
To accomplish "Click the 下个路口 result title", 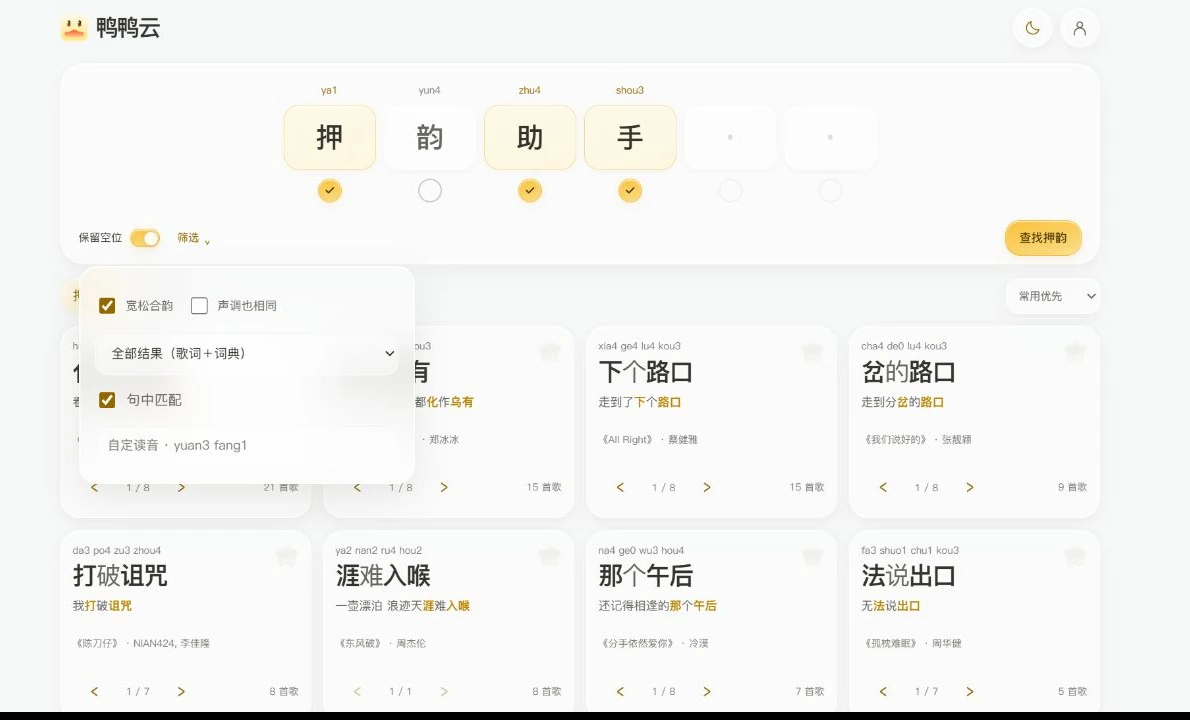I will [x=645, y=372].
